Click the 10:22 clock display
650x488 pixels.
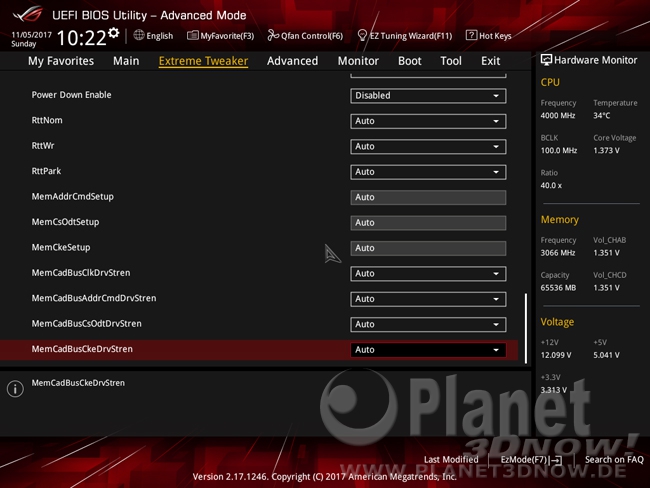81,38
